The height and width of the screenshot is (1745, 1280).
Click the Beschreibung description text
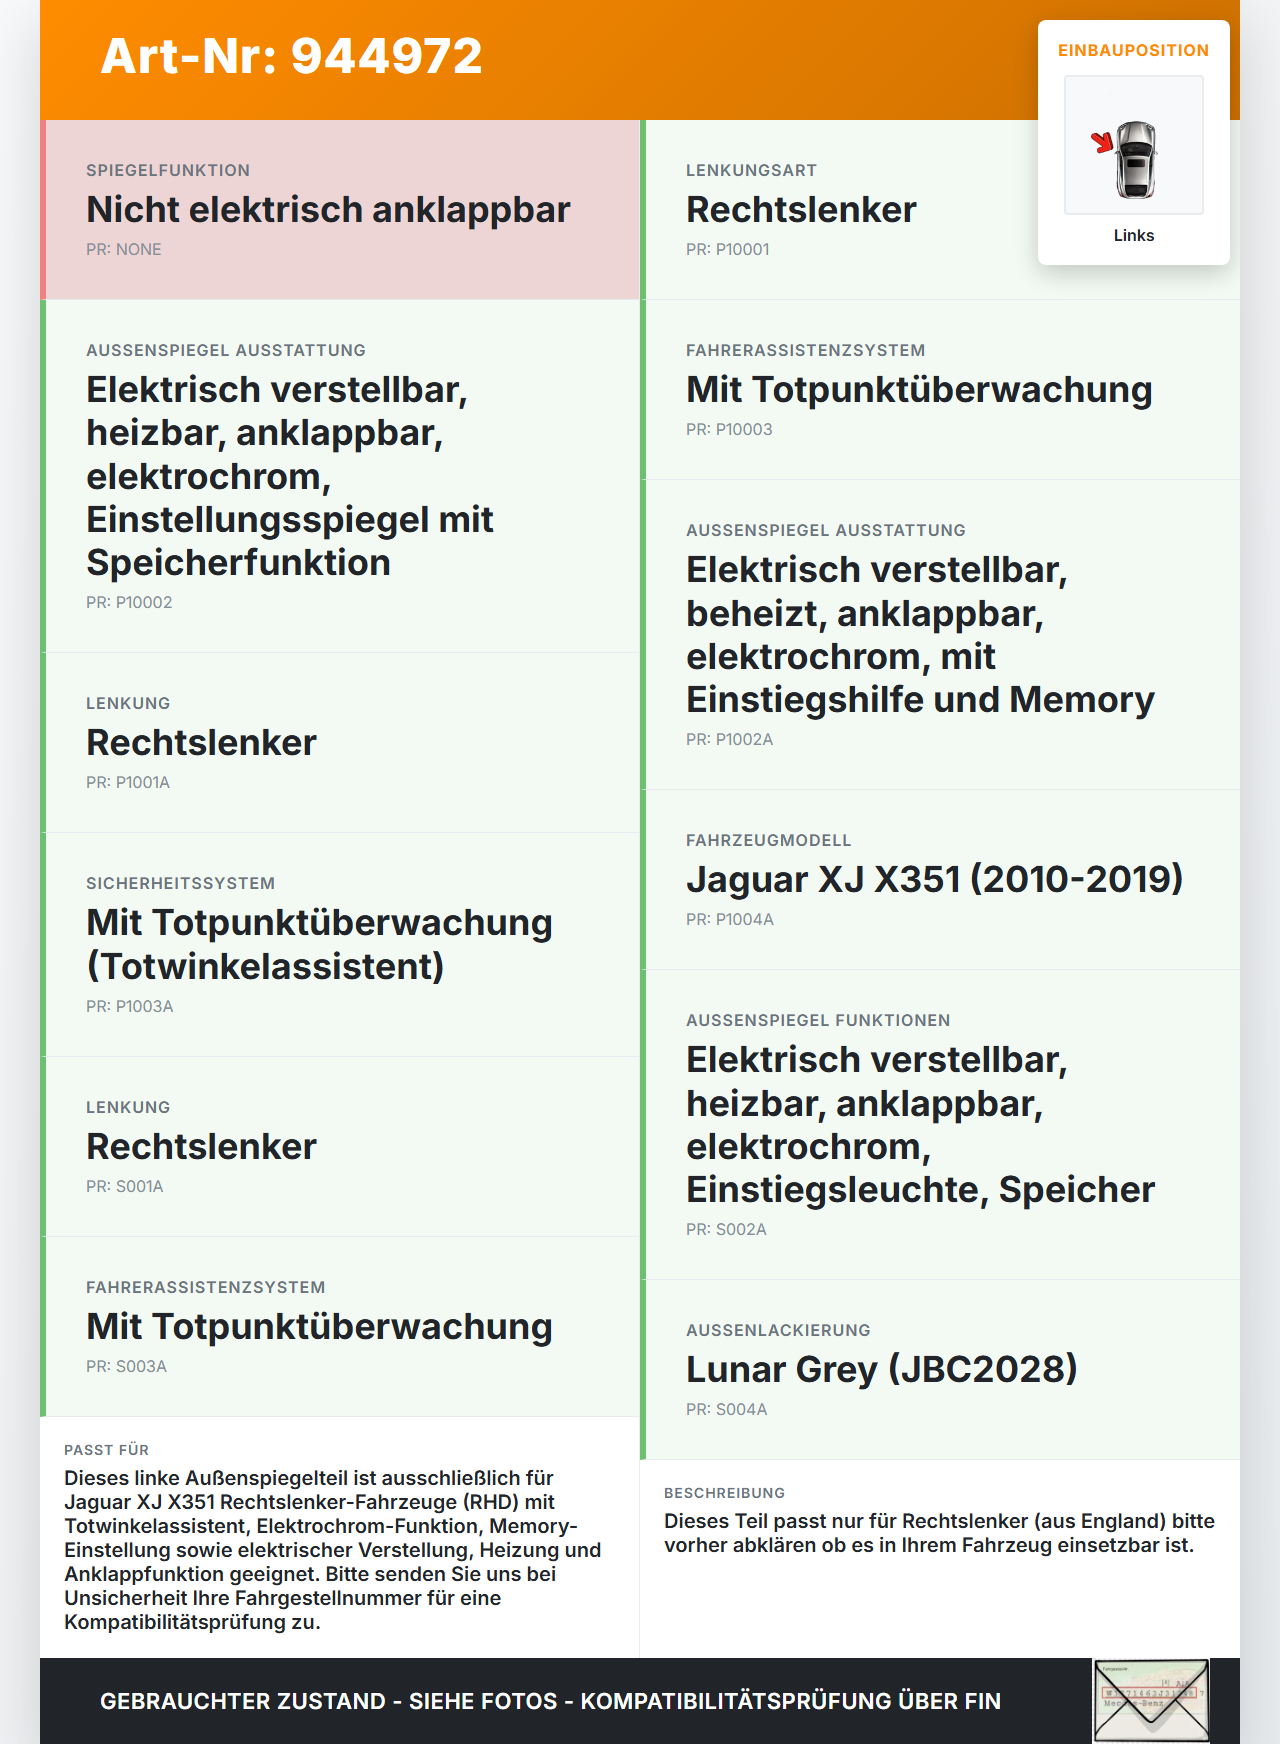pos(939,1533)
